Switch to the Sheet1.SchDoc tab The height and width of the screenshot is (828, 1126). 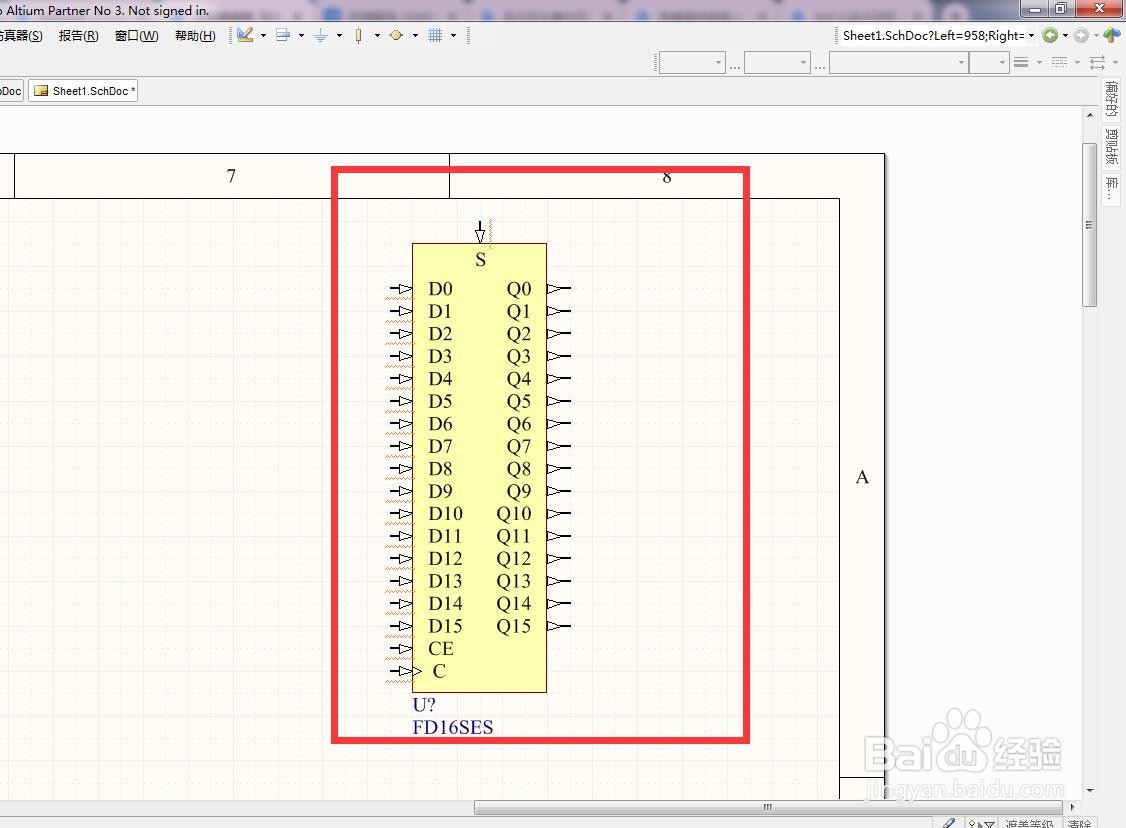click(83, 91)
